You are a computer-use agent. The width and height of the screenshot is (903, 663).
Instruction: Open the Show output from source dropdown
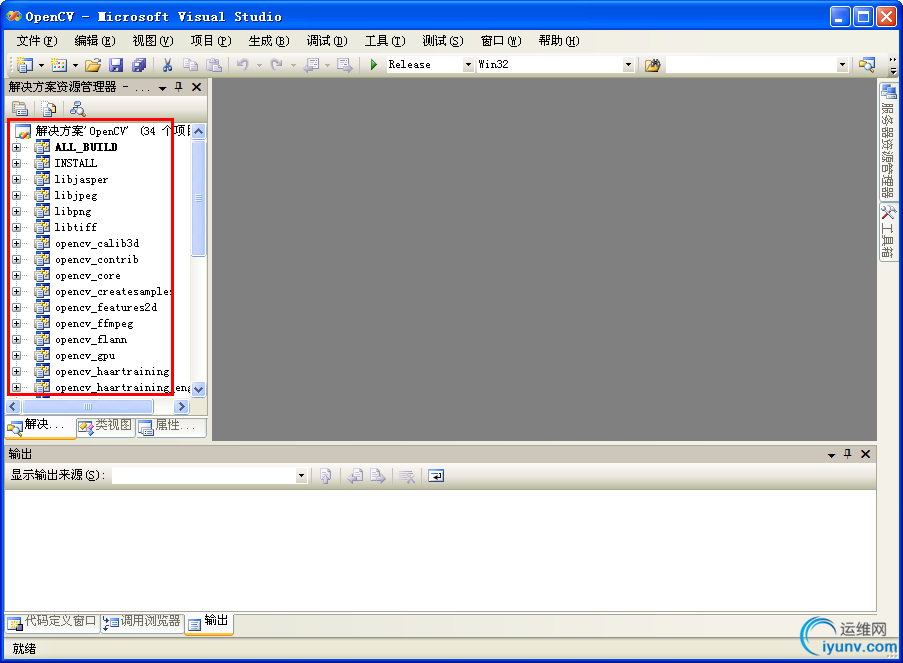tap(301, 476)
